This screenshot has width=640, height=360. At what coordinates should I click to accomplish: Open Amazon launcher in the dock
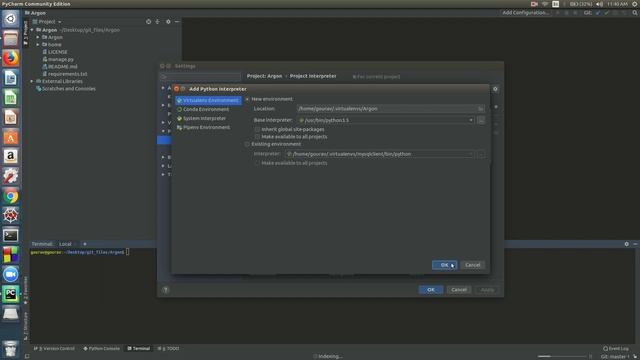[11, 156]
